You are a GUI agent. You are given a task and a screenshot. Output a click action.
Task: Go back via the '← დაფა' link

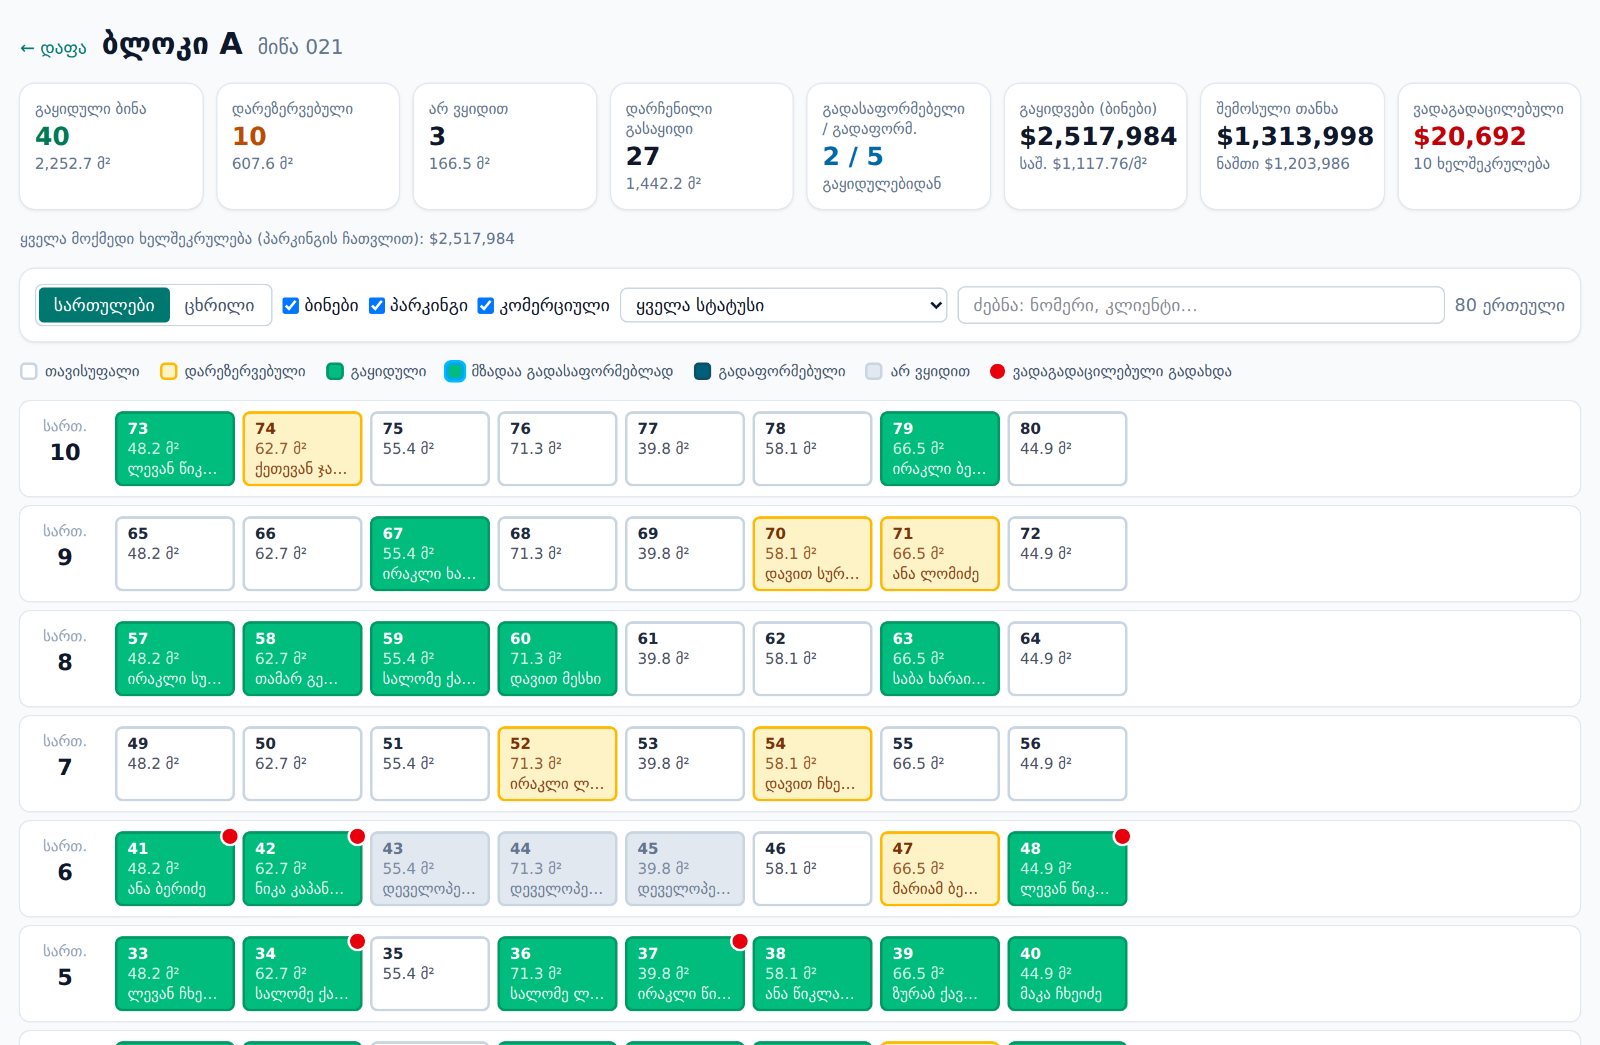pos(53,48)
